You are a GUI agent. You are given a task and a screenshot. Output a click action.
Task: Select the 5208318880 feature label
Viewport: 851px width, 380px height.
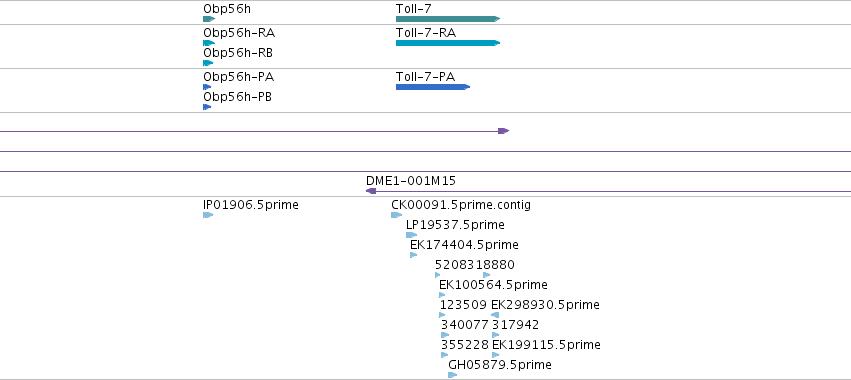pos(475,265)
